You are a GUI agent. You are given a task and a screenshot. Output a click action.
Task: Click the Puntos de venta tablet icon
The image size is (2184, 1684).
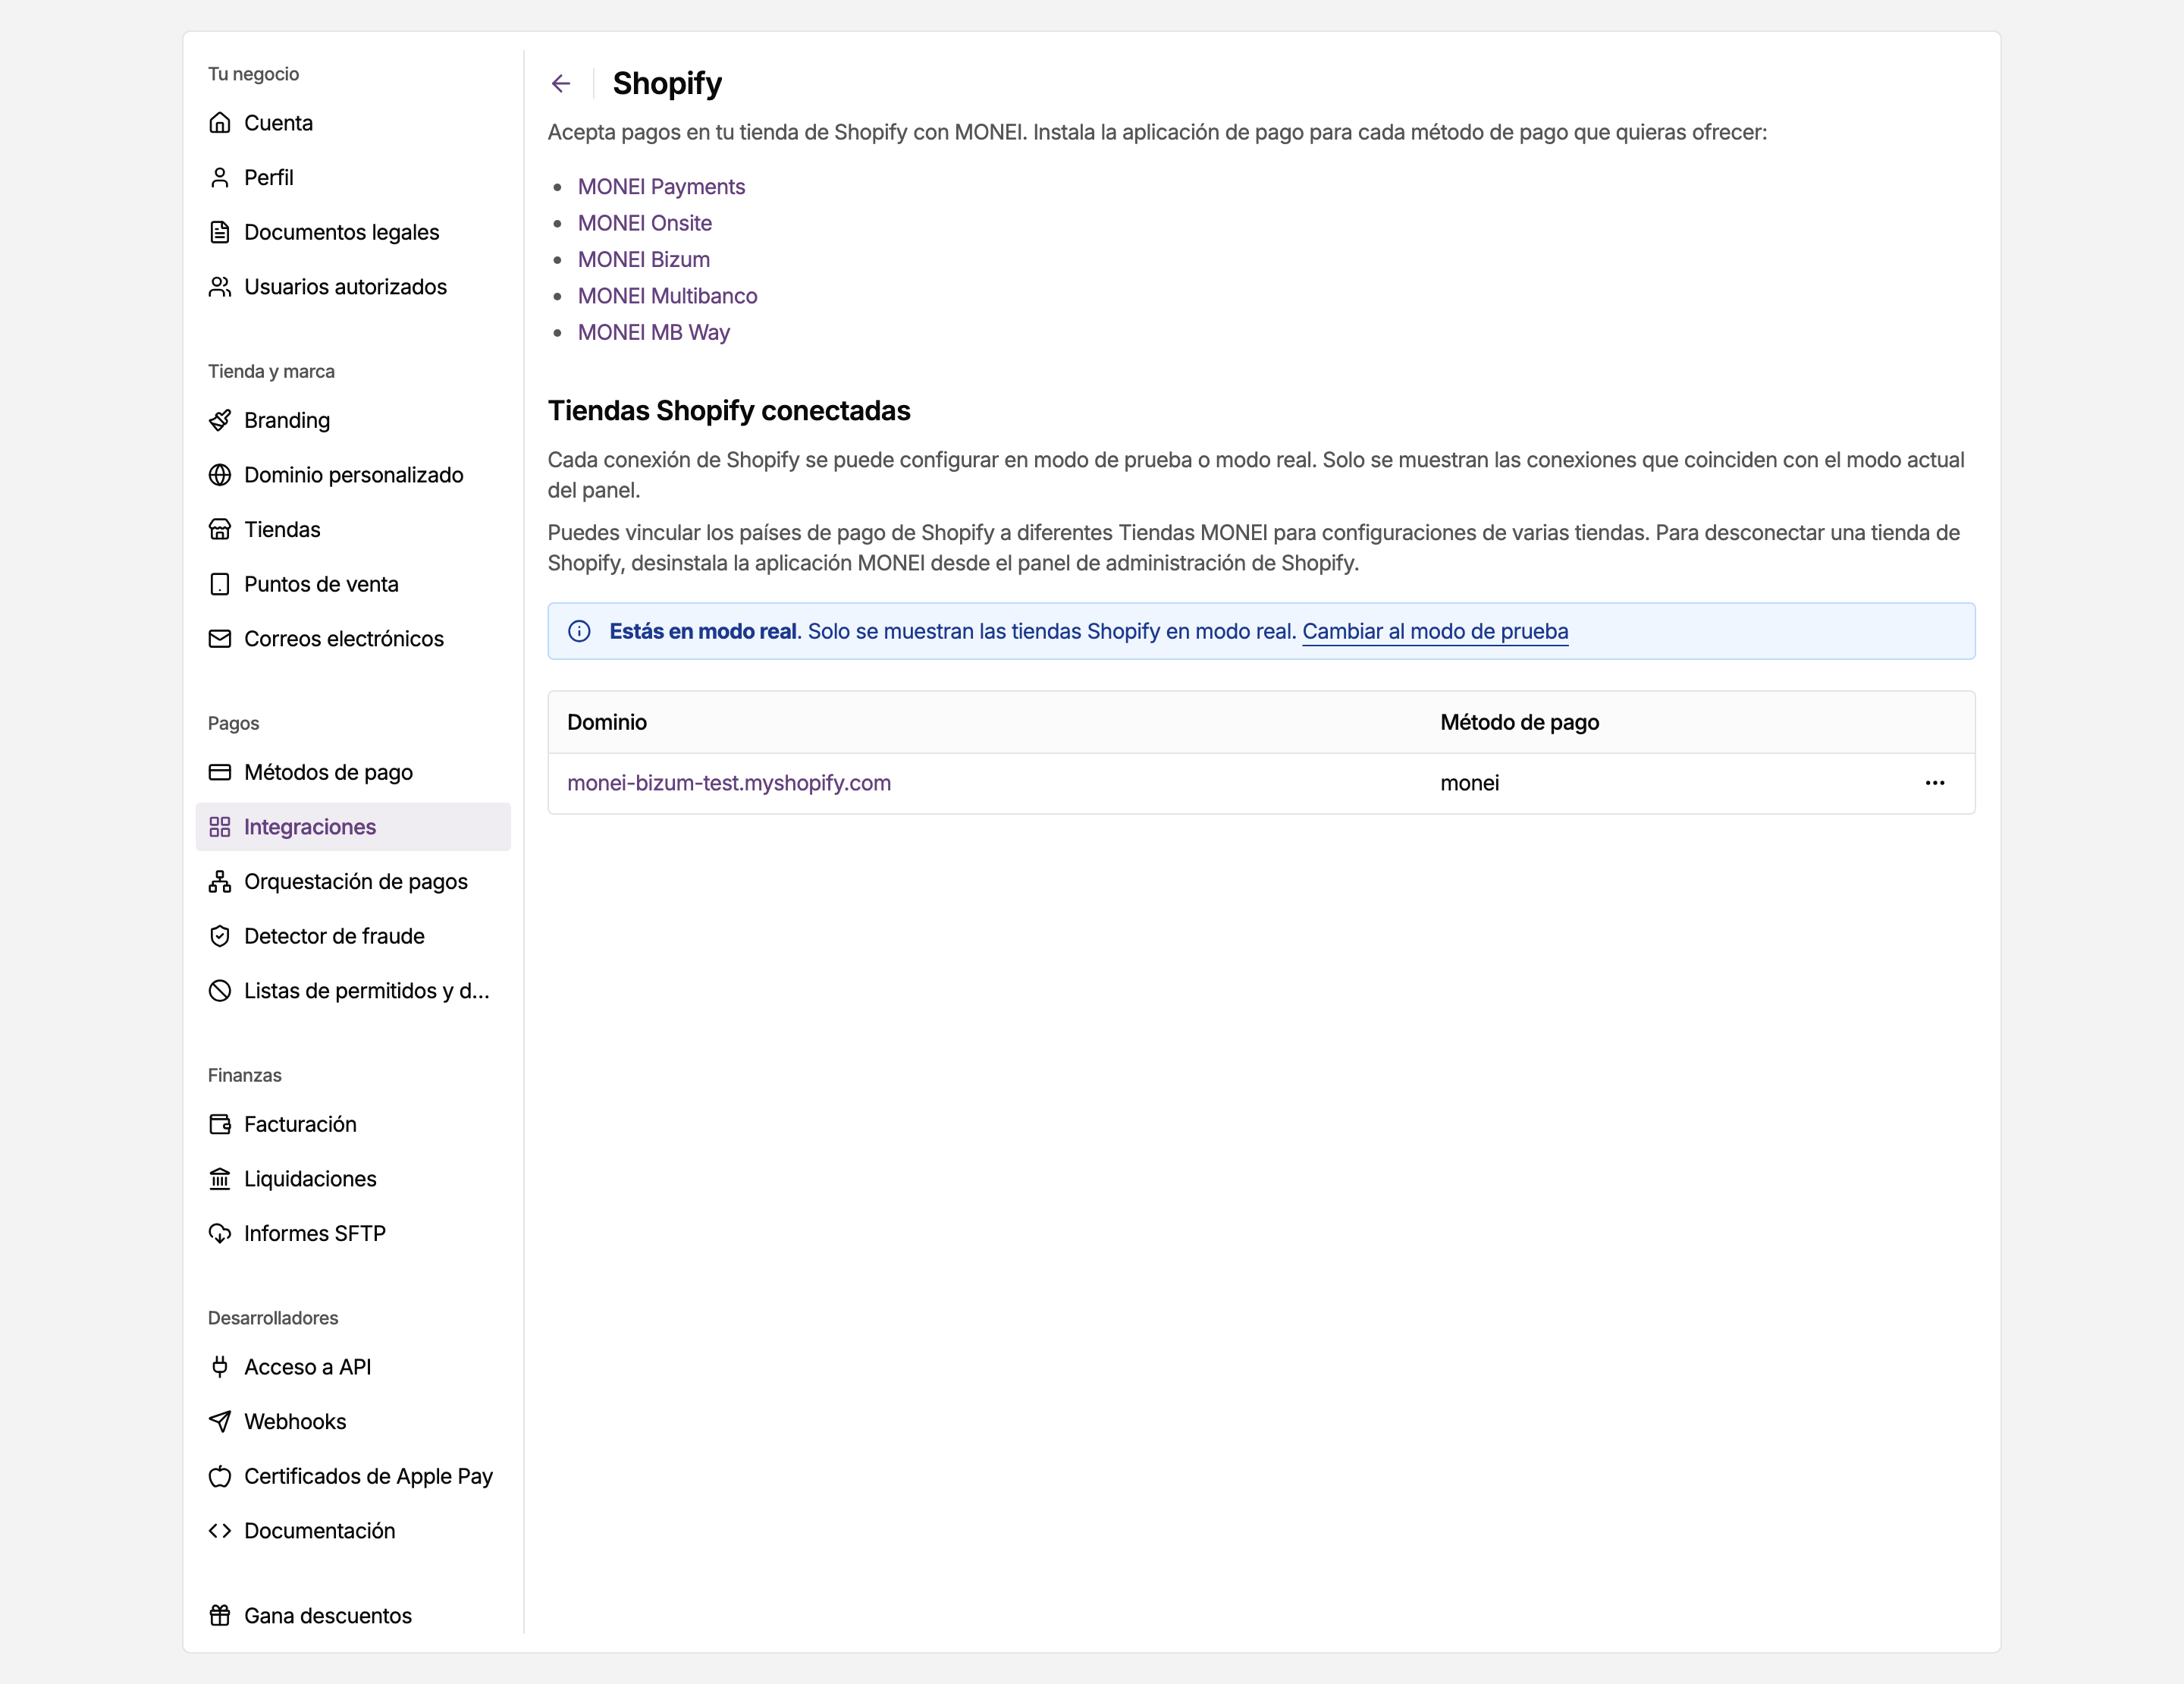[220, 584]
